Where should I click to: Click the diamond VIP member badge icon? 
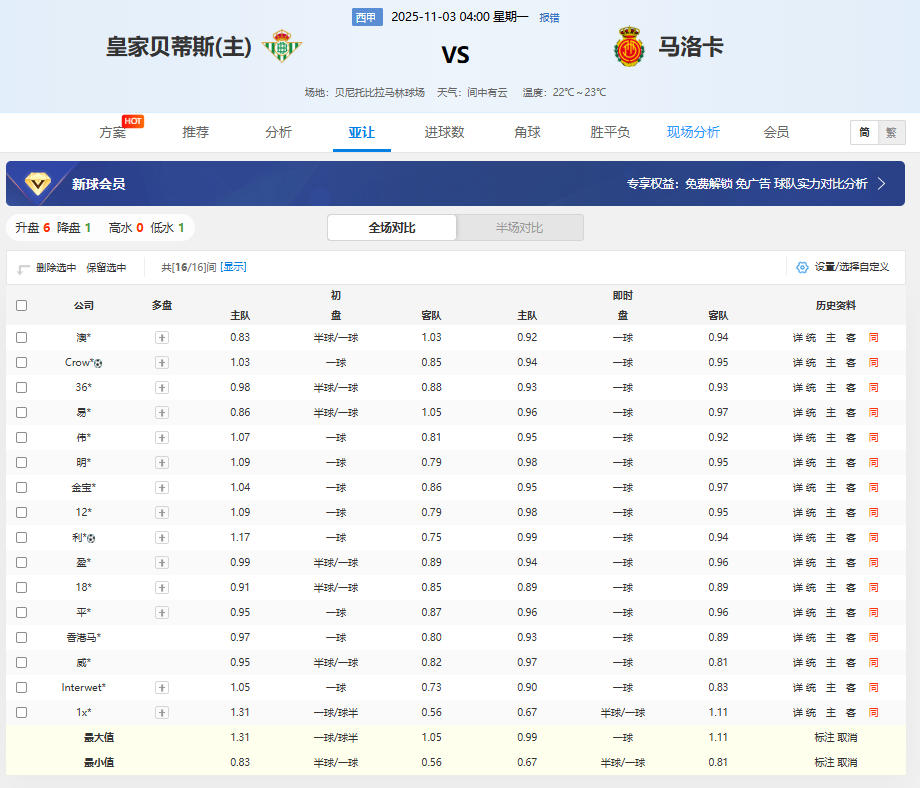pyautogui.click(x=40, y=184)
